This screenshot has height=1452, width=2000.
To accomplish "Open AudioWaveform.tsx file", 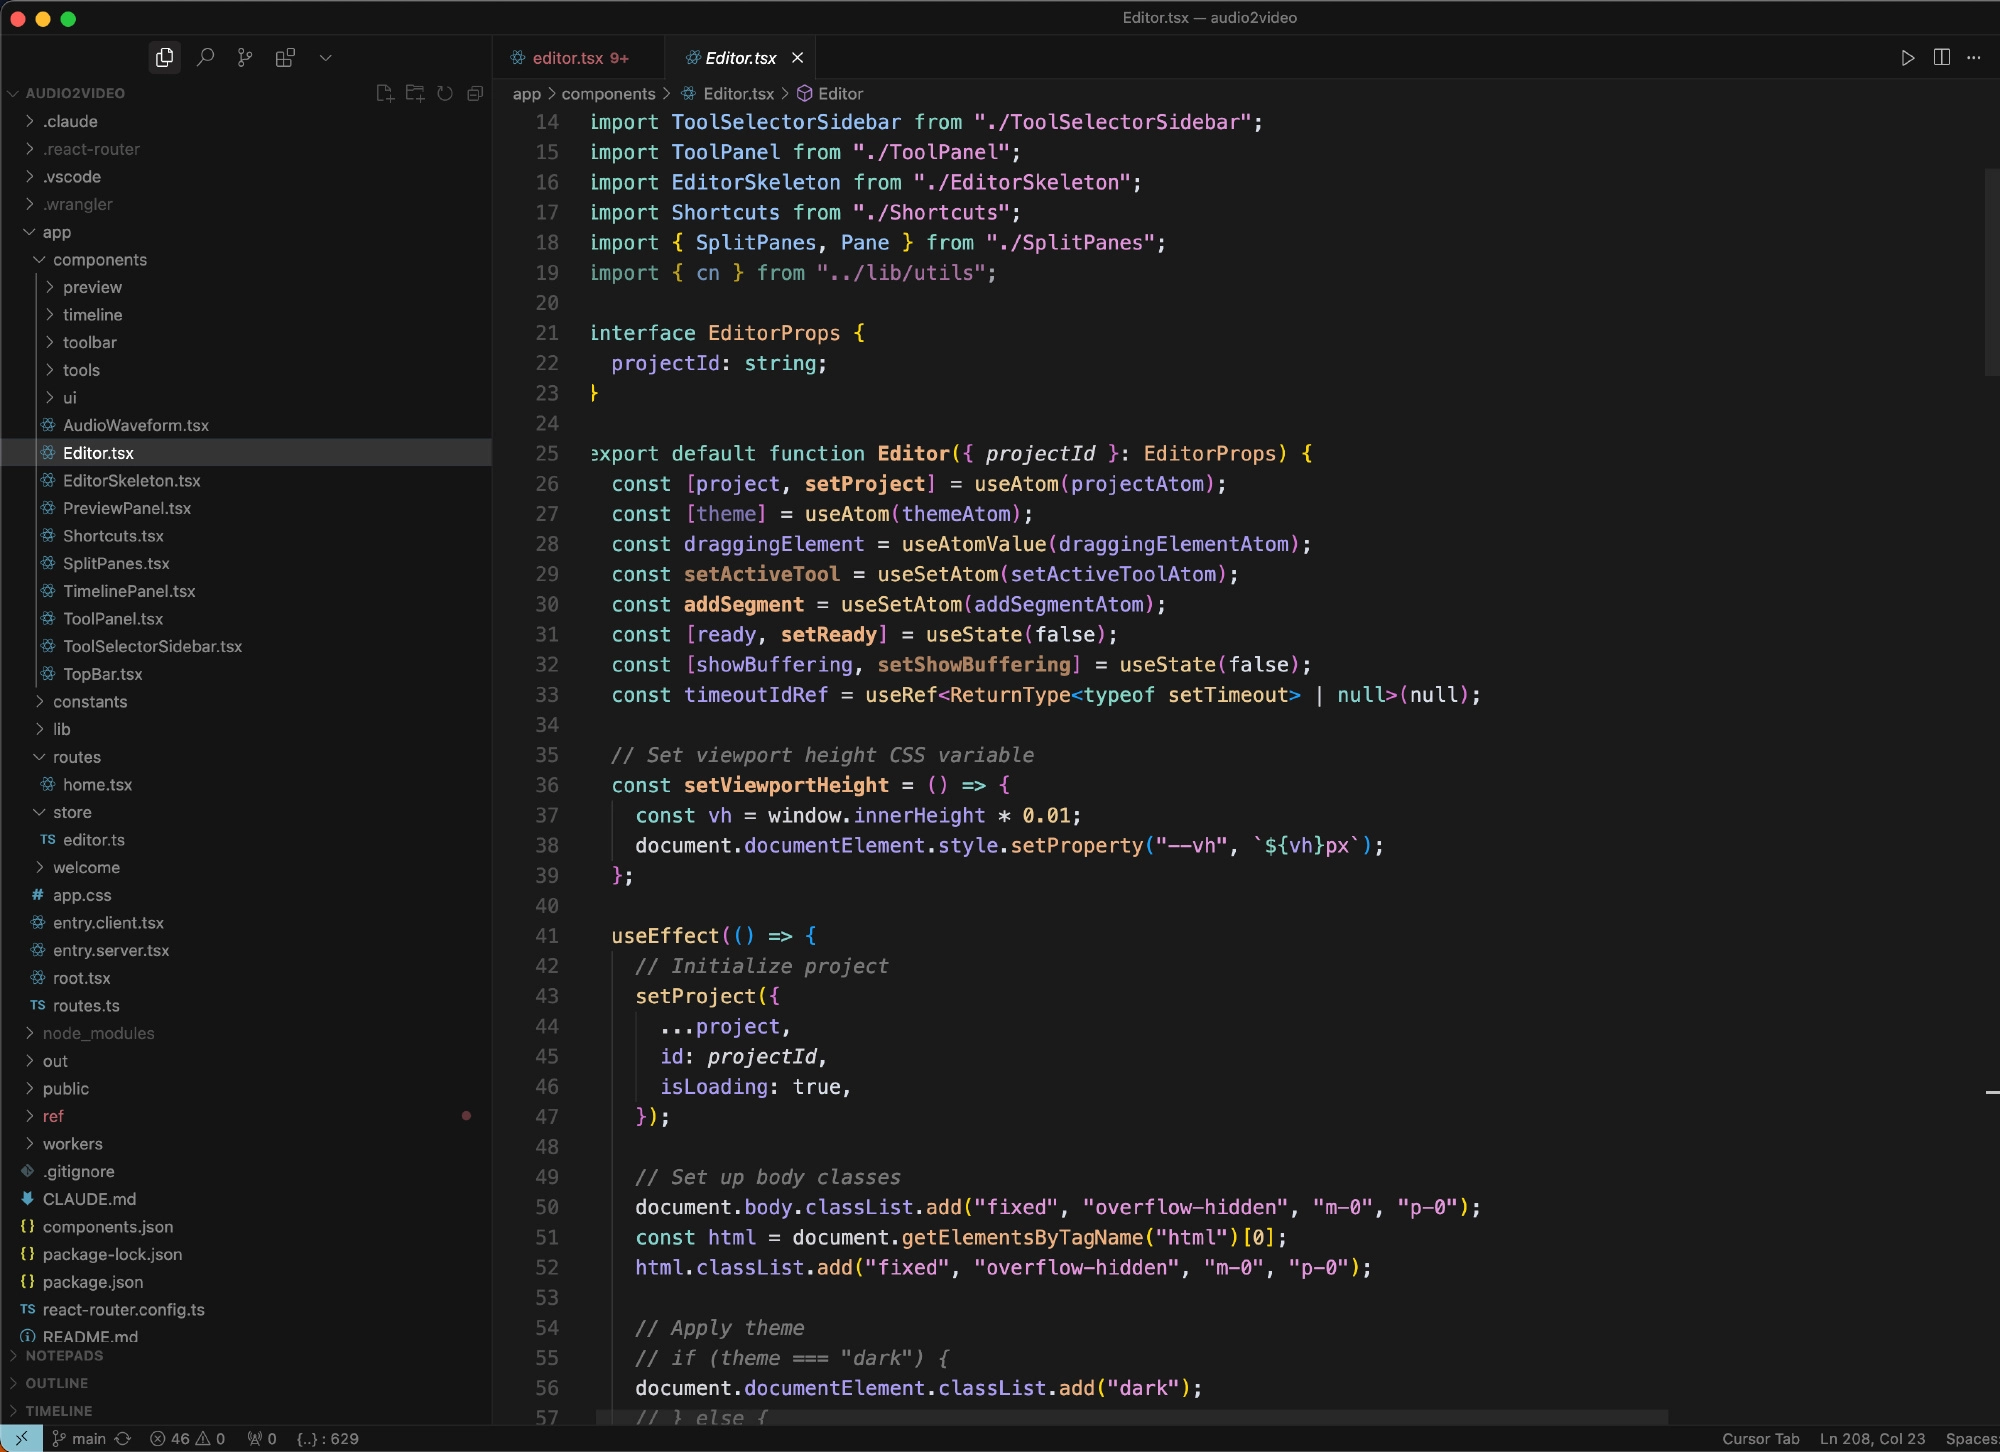I will click(x=135, y=425).
